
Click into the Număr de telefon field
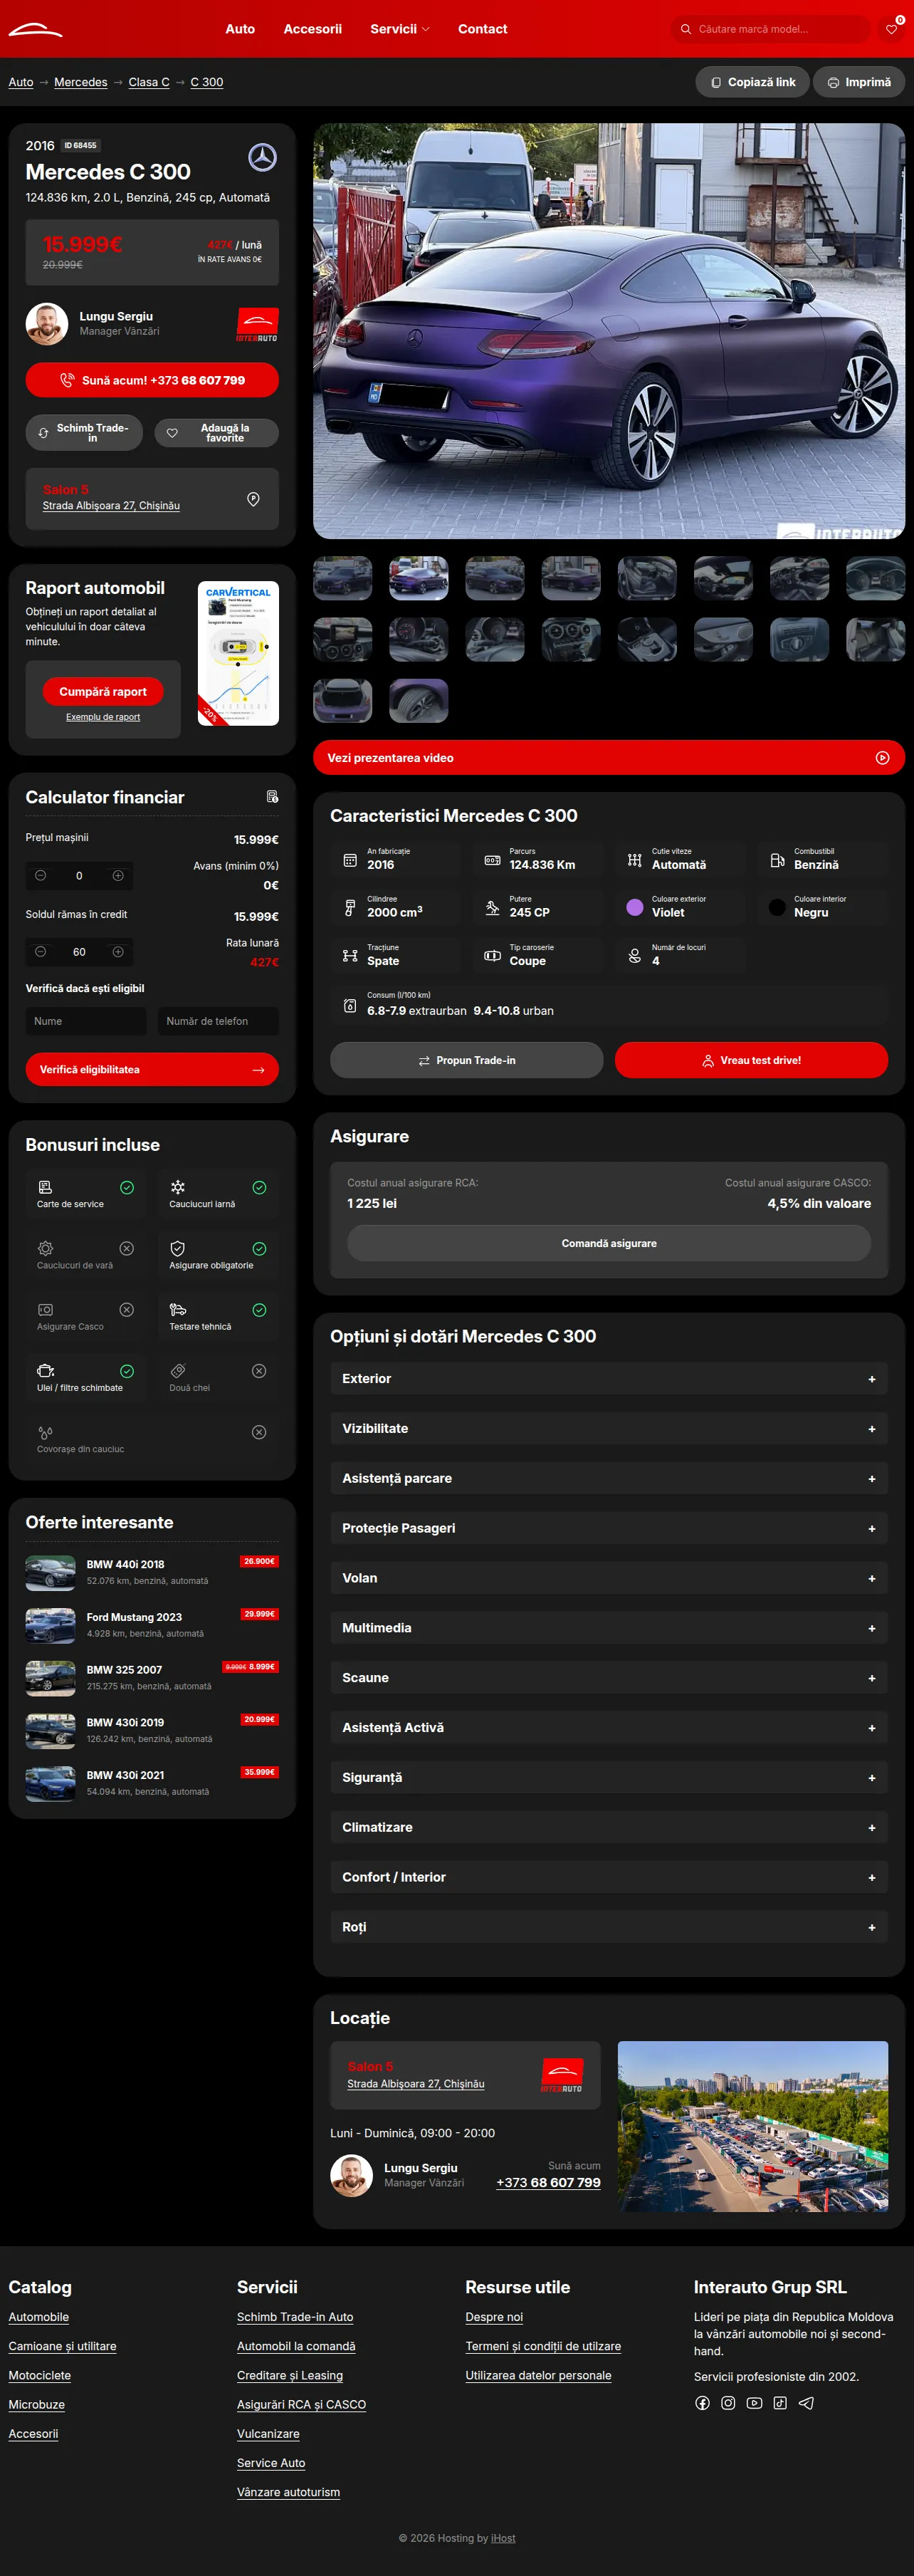218,1021
